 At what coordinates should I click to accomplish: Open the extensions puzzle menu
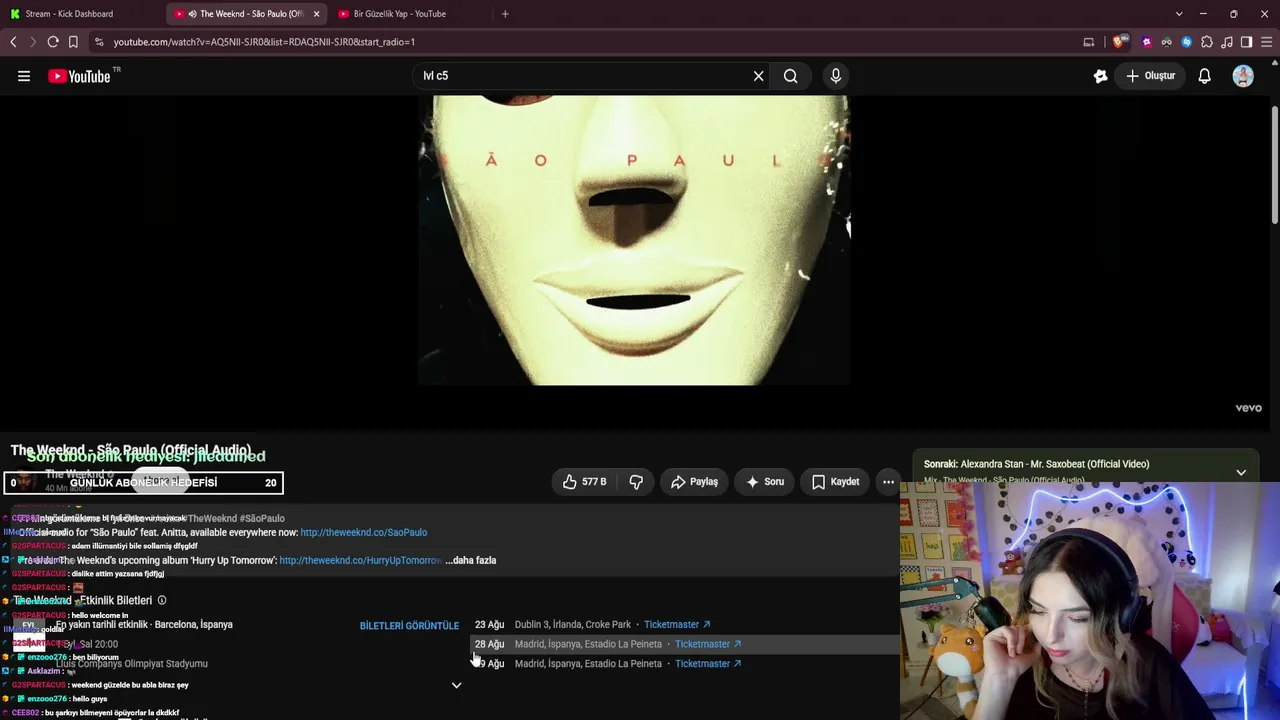[x=1207, y=42]
